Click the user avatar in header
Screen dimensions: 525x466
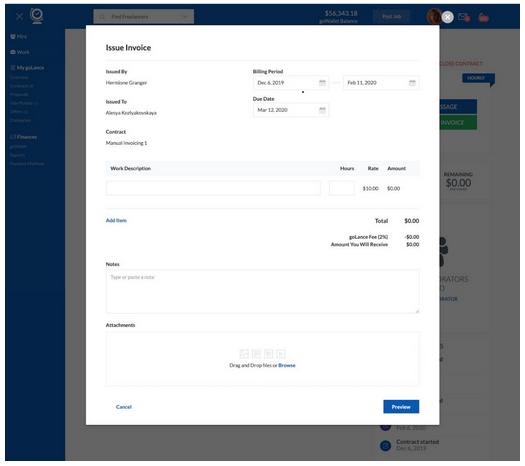coord(434,16)
